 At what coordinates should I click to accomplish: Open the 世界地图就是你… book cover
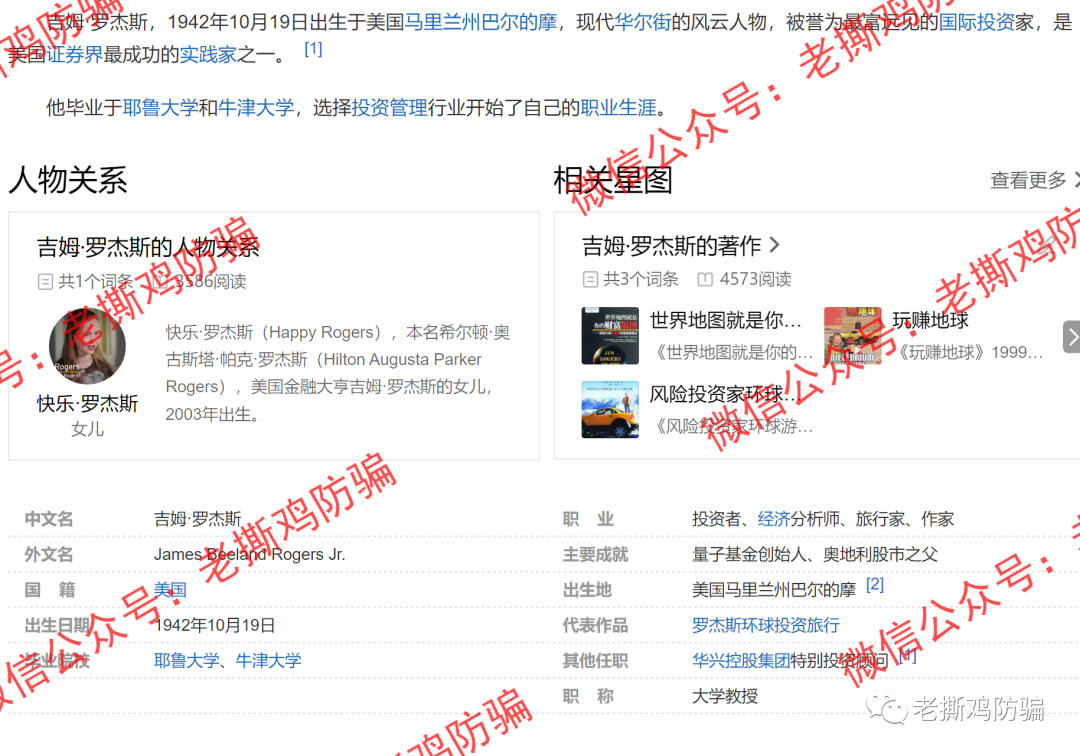(610, 335)
